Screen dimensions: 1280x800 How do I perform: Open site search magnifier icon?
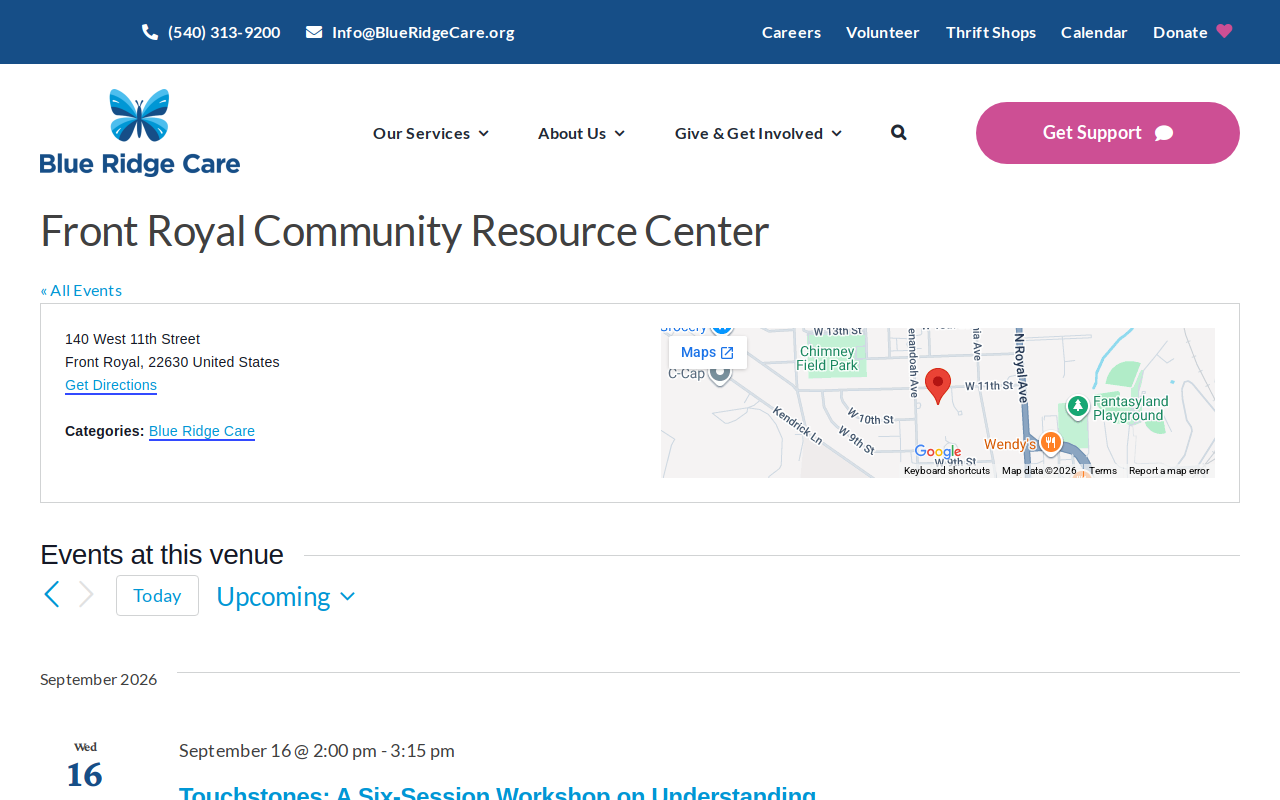899,132
